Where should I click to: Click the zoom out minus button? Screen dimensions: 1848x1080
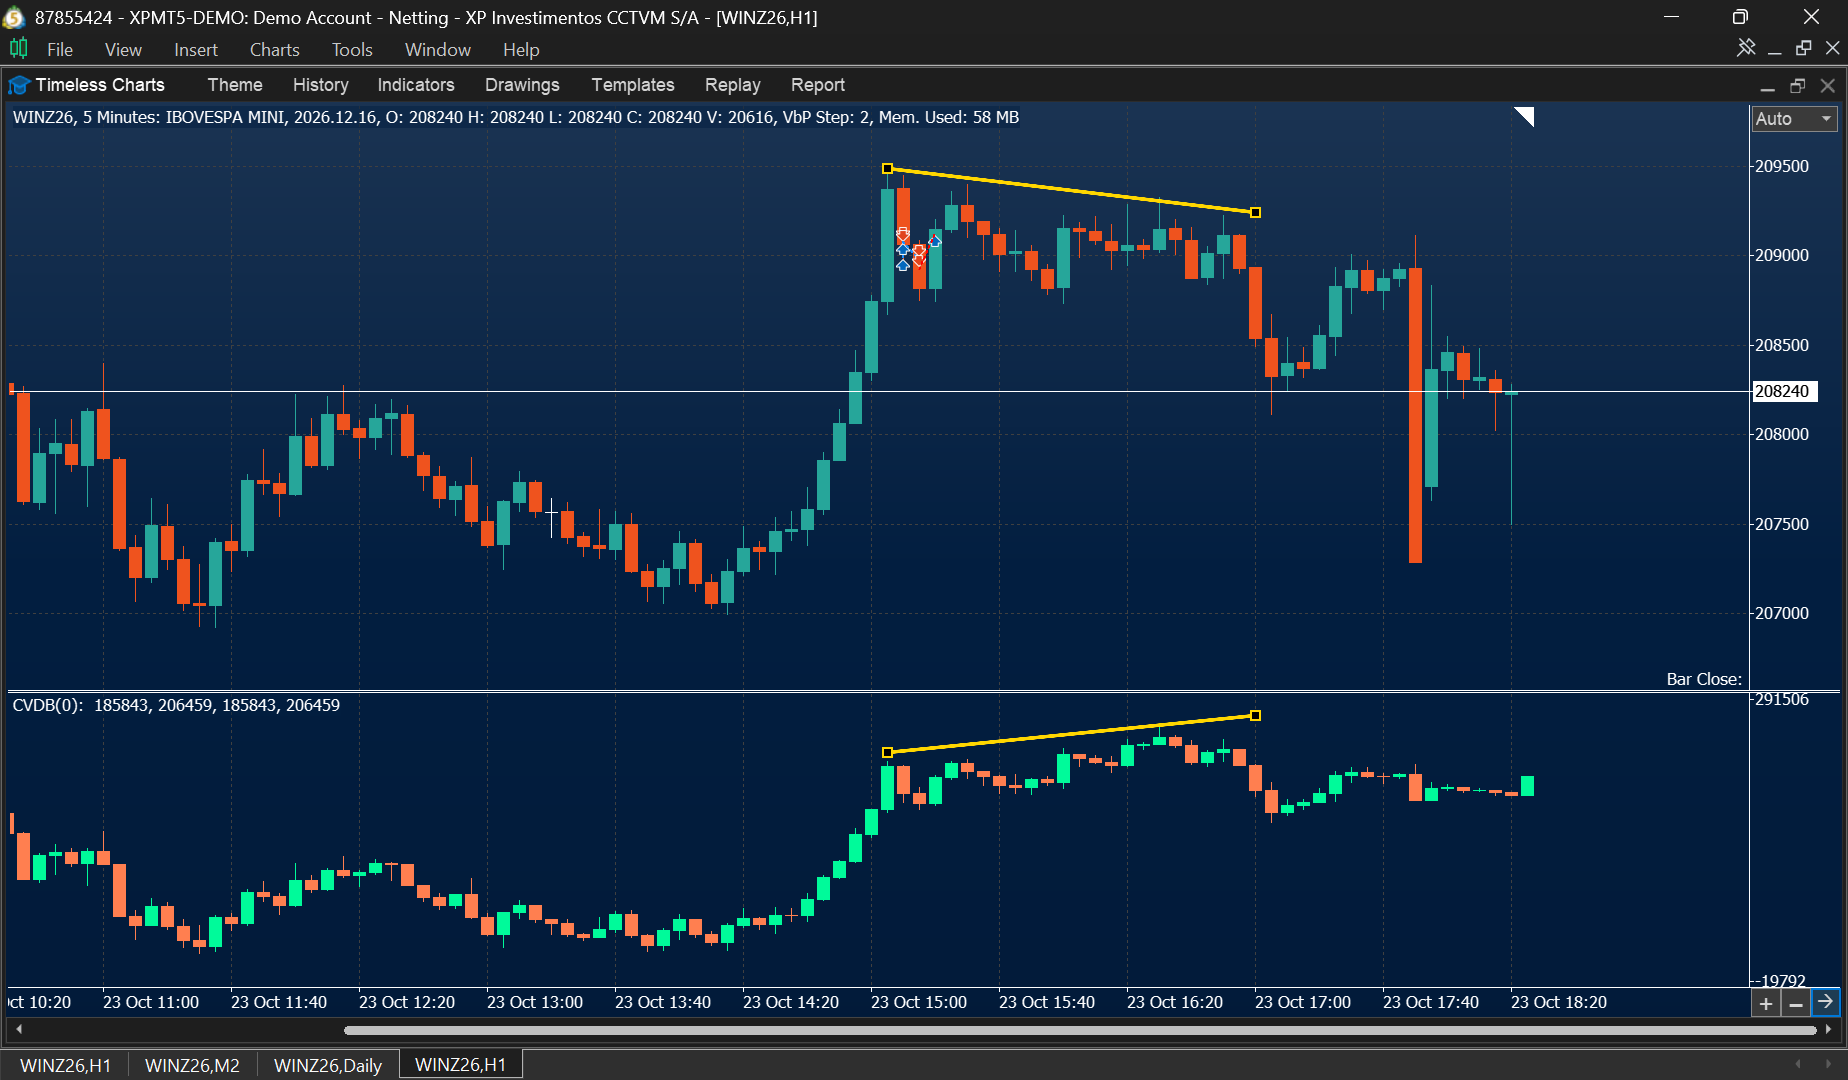(1796, 1003)
